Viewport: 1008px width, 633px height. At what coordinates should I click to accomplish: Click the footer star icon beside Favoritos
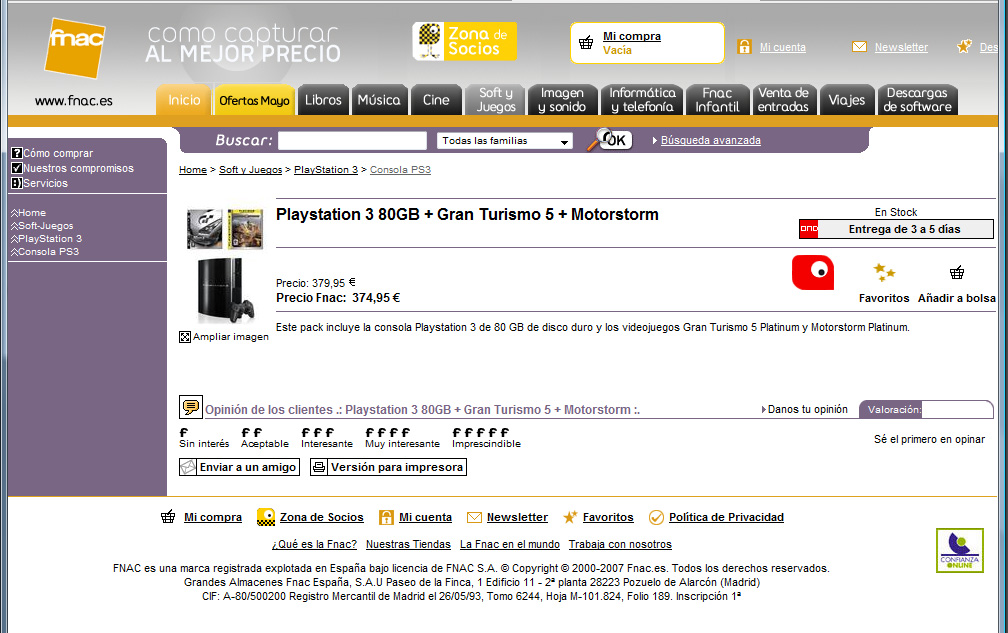pyautogui.click(x=570, y=517)
